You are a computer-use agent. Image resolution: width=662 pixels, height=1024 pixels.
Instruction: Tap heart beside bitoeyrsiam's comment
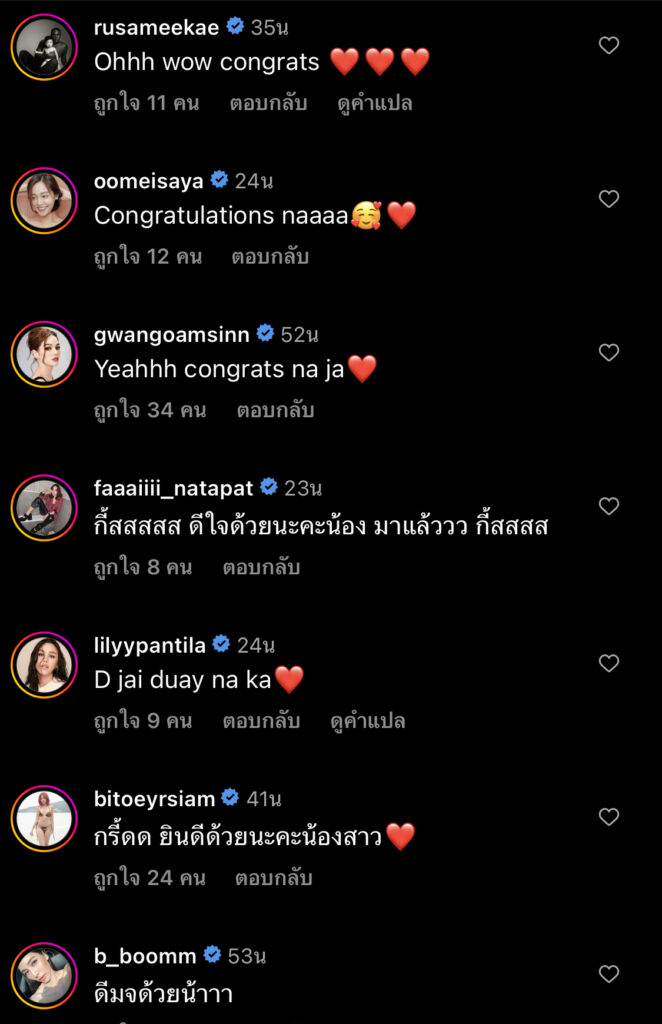click(608, 817)
